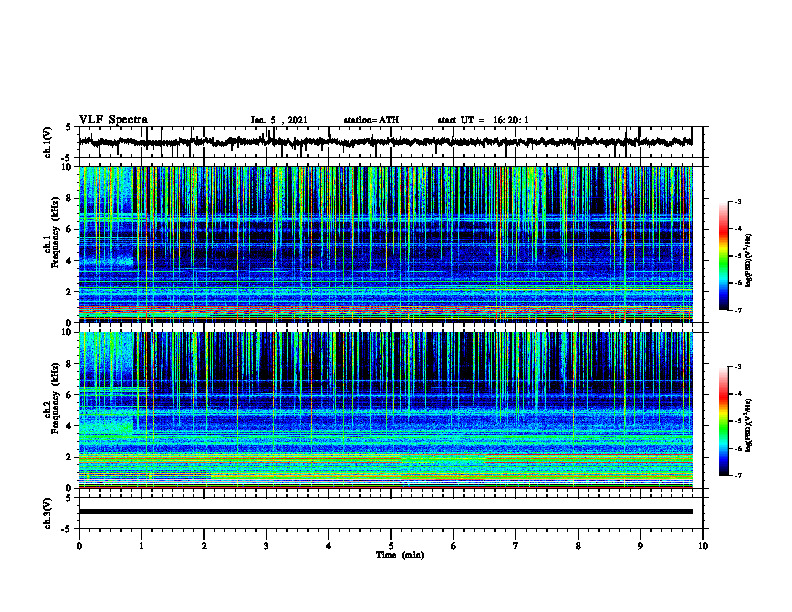
Task: Click the "4" tick on the time axis
Action: (x=329, y=546)
